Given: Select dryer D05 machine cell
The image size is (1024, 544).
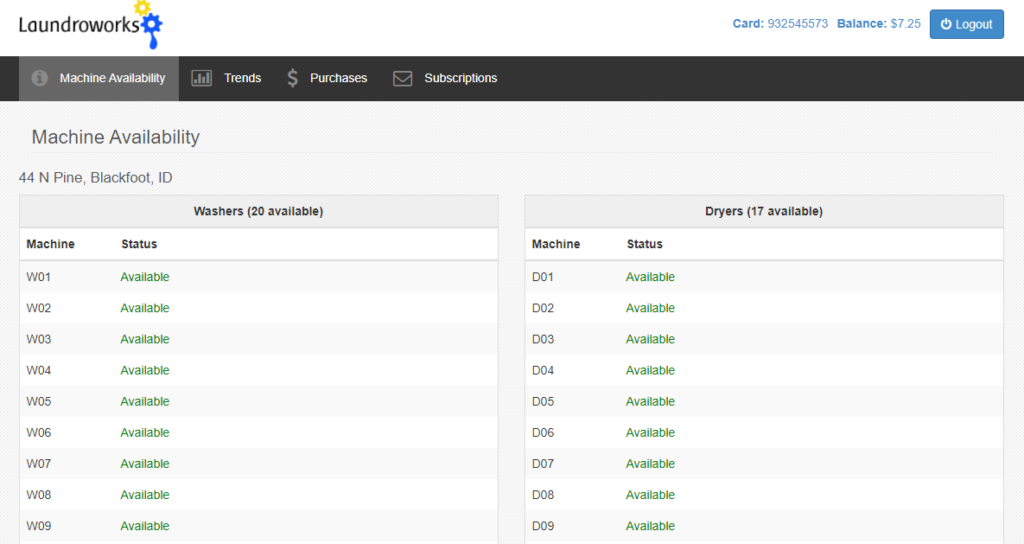Looking at the screenshot, I should [543, 402].
